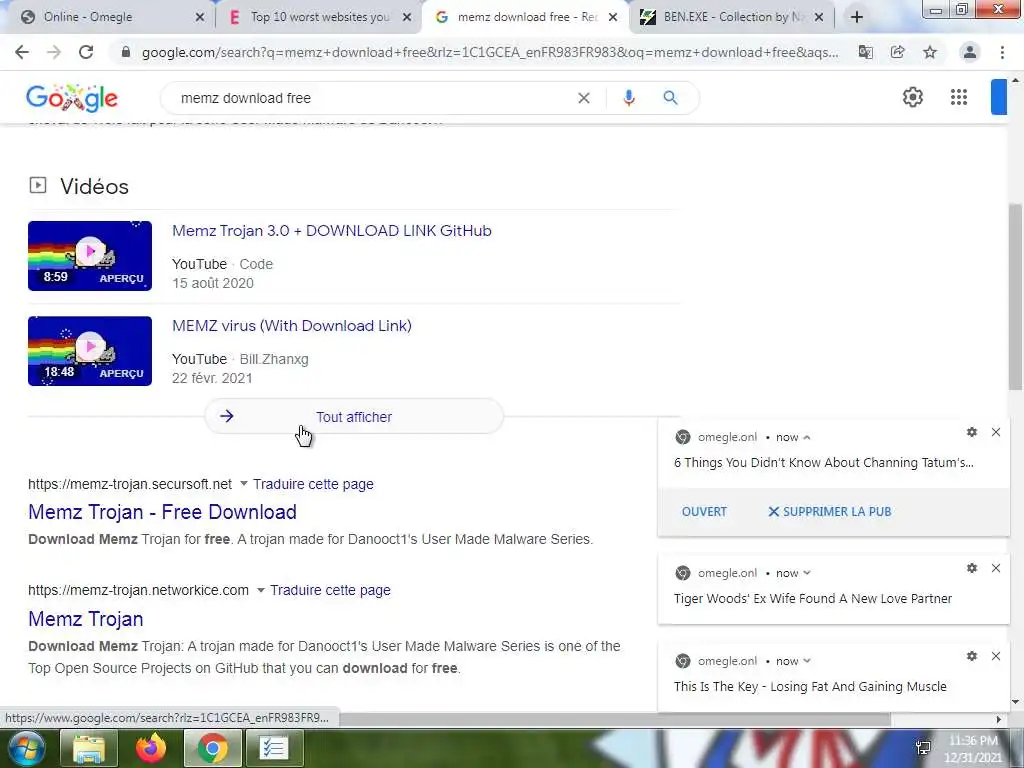This screenshot has width=1024, height=768.
Task: Click the blue Google sign-in button
Action: (999, 97)
